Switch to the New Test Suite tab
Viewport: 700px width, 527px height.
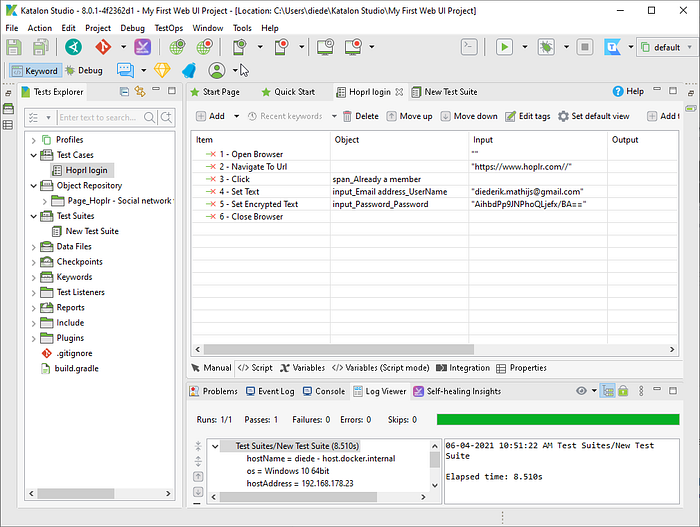445,92
